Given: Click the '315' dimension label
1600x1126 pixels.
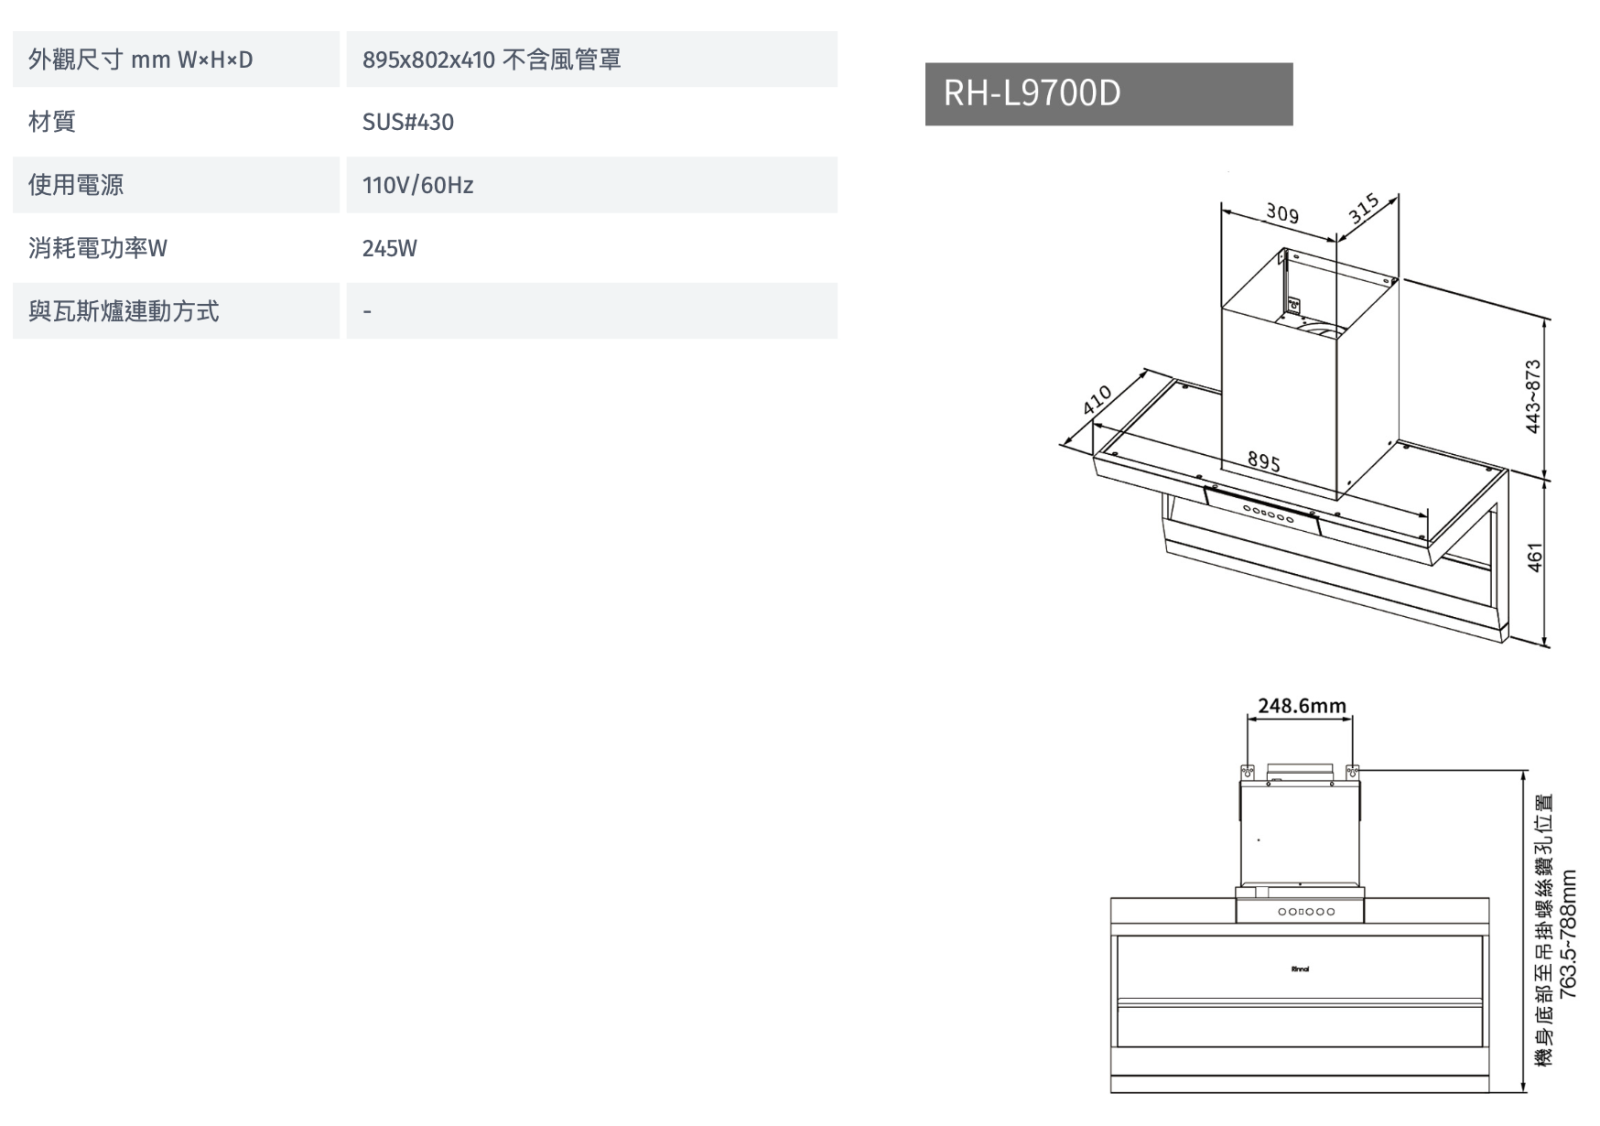Looking at the screenshot, I should (1364, 209).
